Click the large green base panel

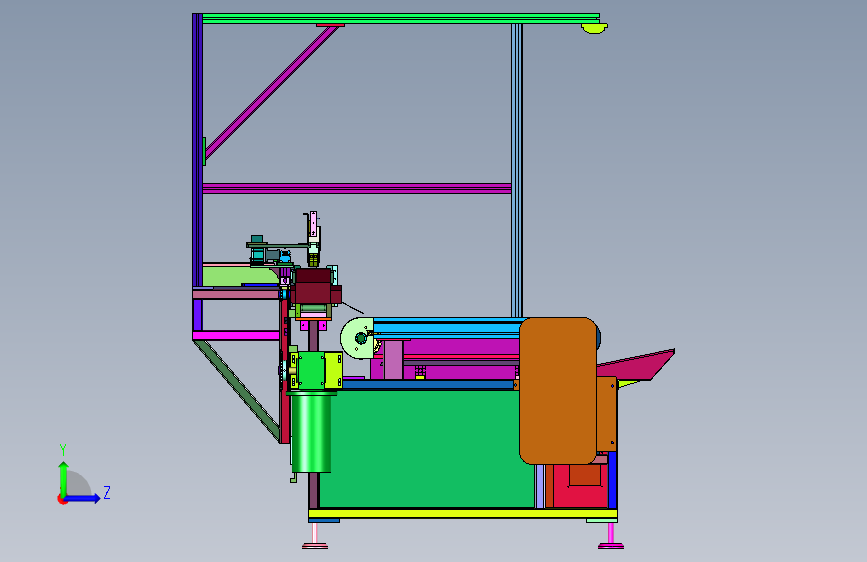tap(426, 448)
